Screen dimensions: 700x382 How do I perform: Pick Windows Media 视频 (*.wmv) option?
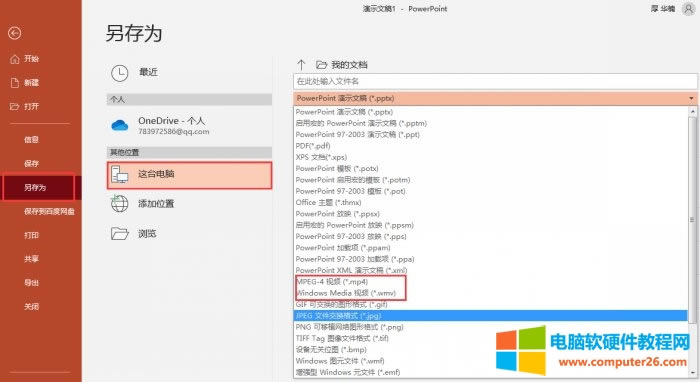point(346,293)
